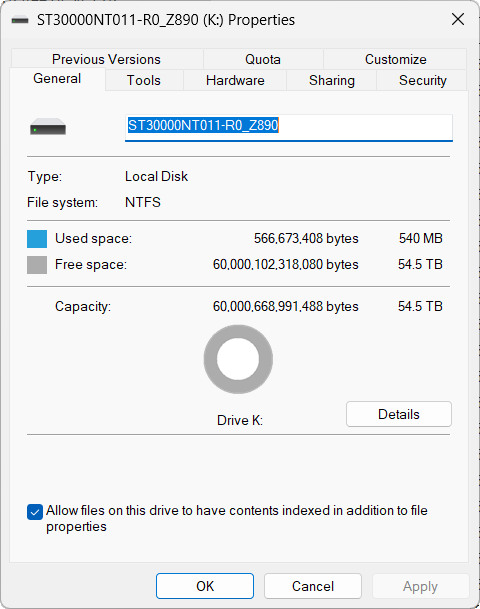480x609 pixels.
Task: Confirm with the OK button
Action: (x=205, y=586)
